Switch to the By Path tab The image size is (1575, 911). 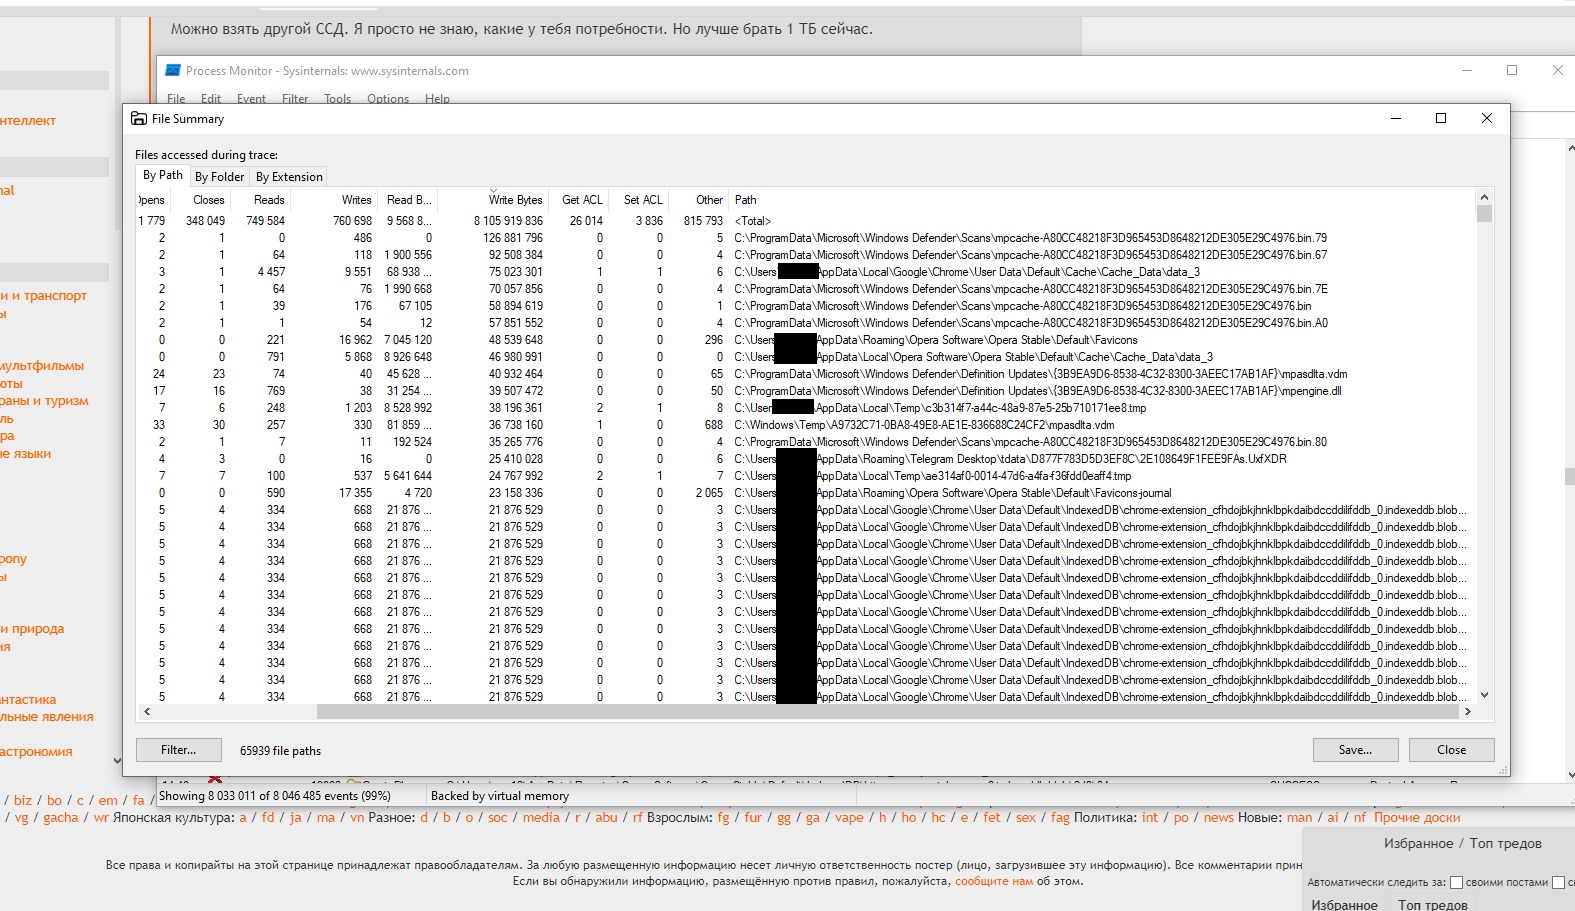point(163,175)
